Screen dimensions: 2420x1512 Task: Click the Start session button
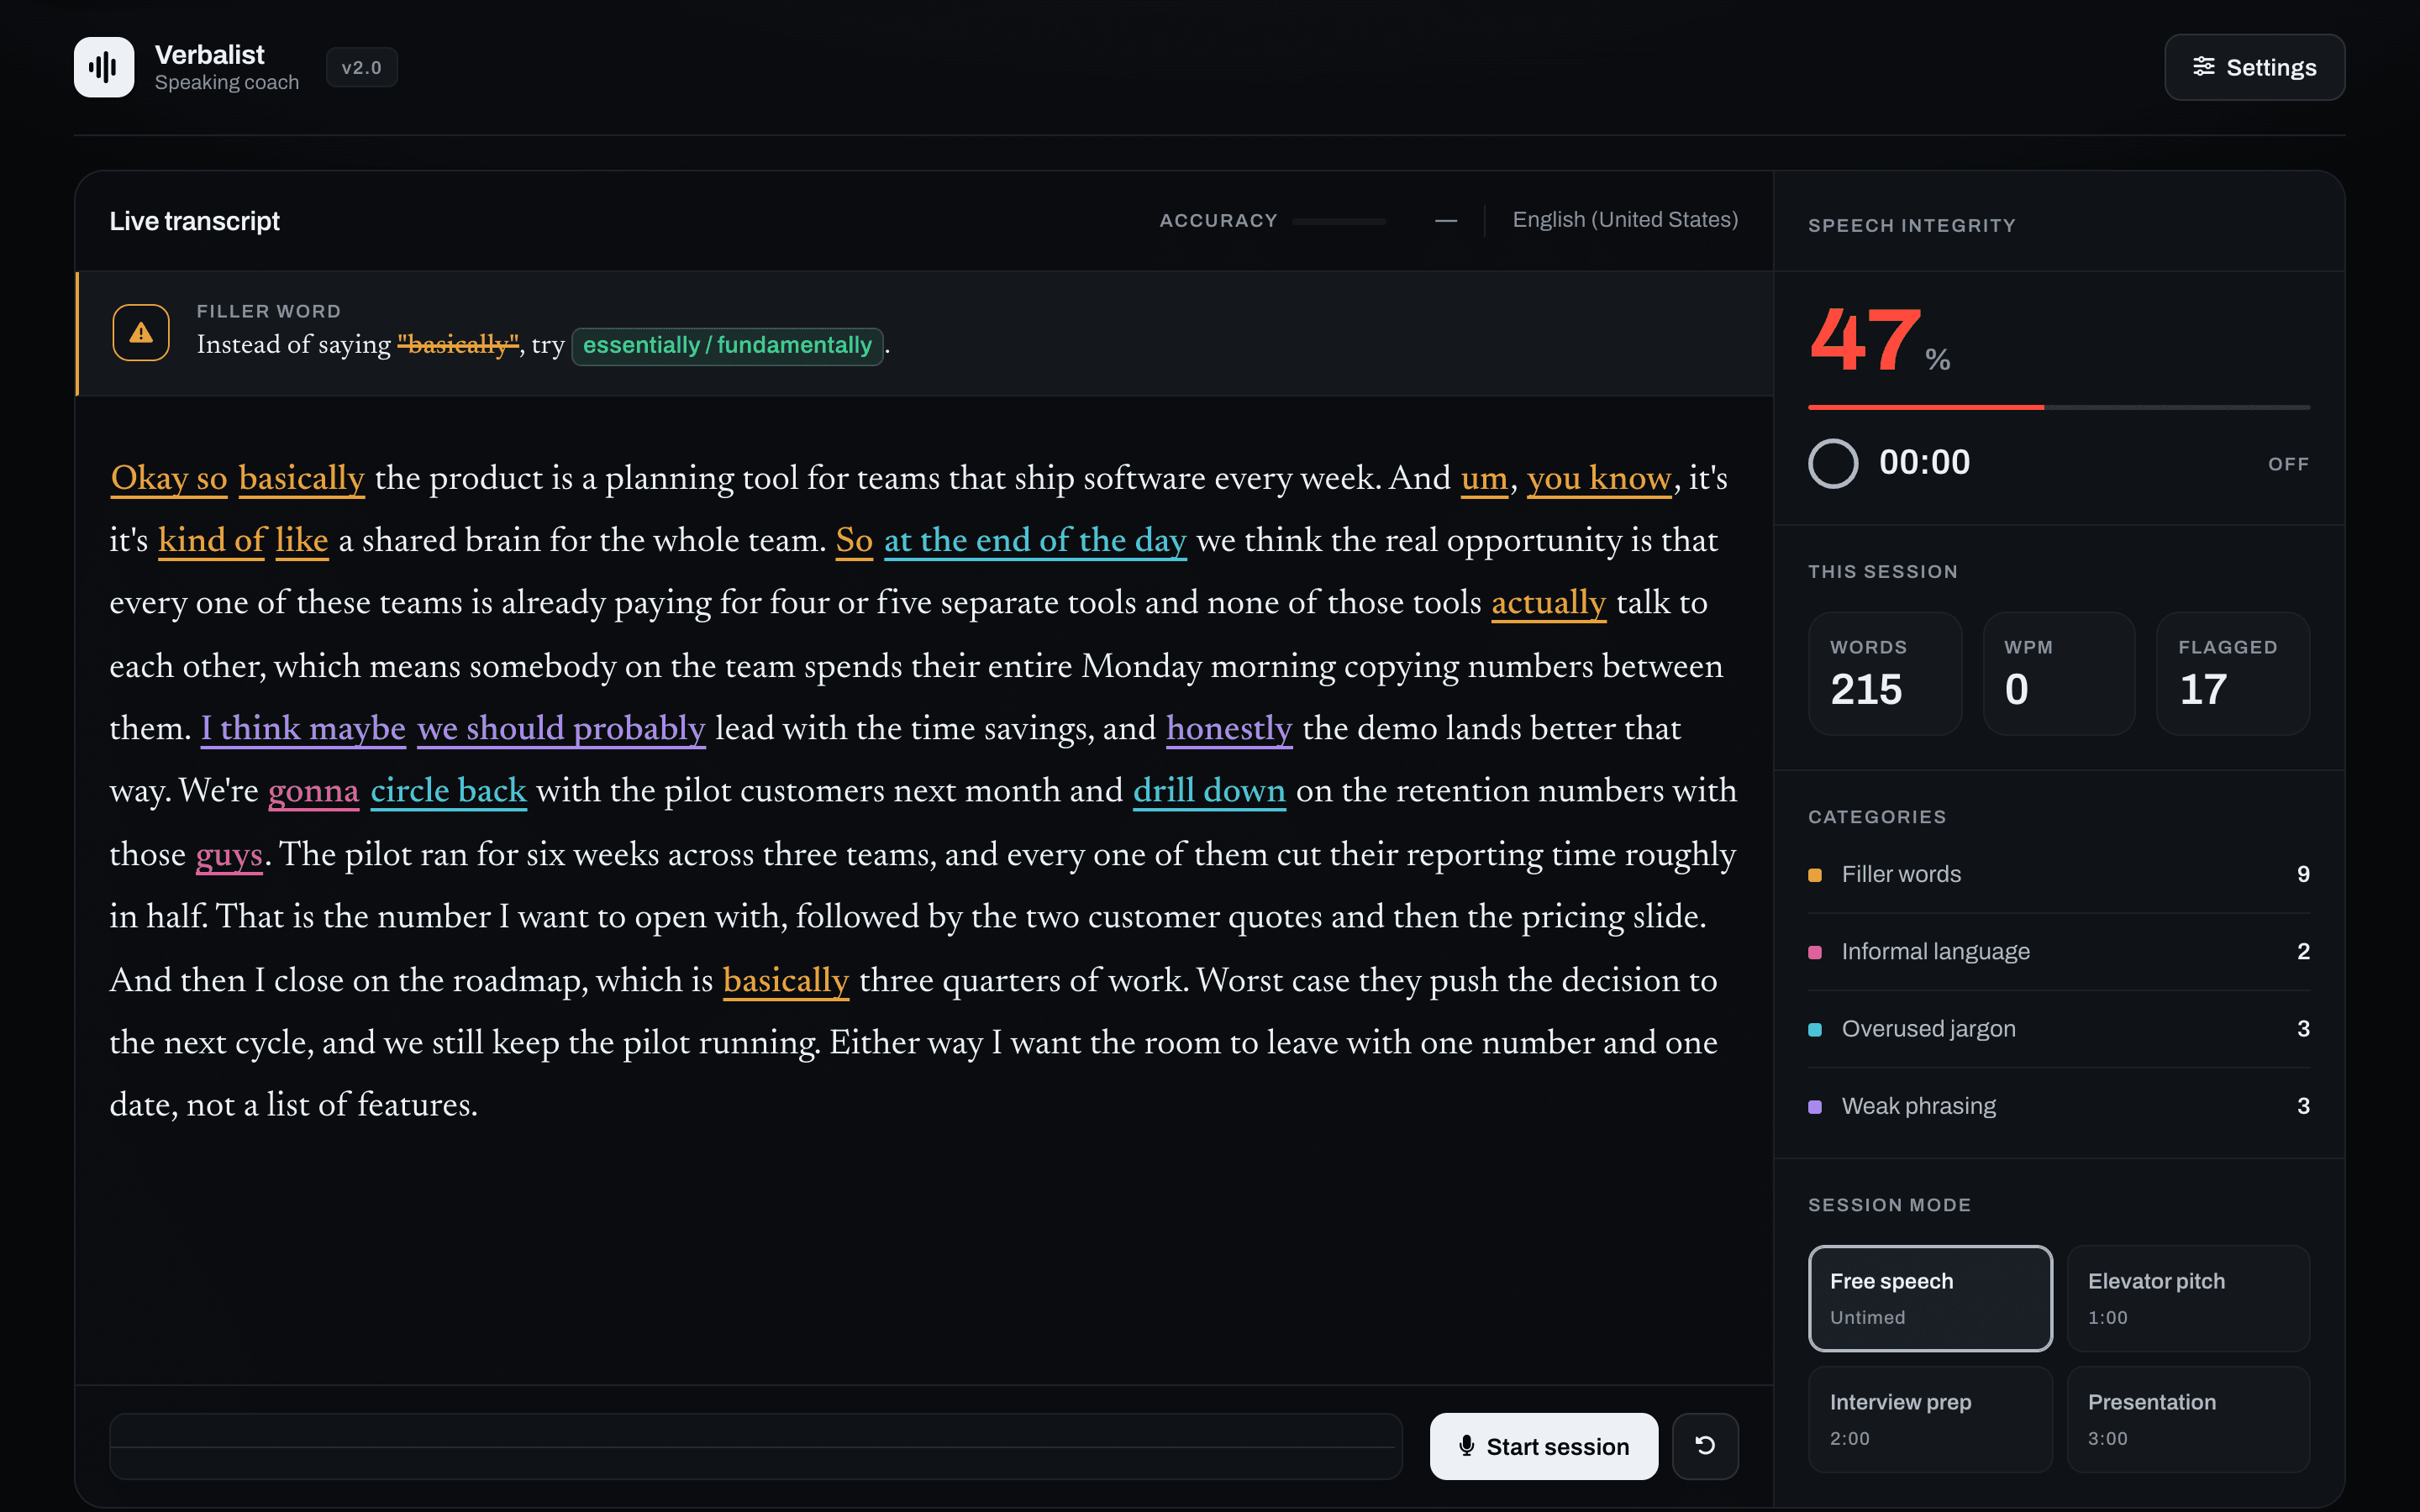(x=1544, y=1446)
